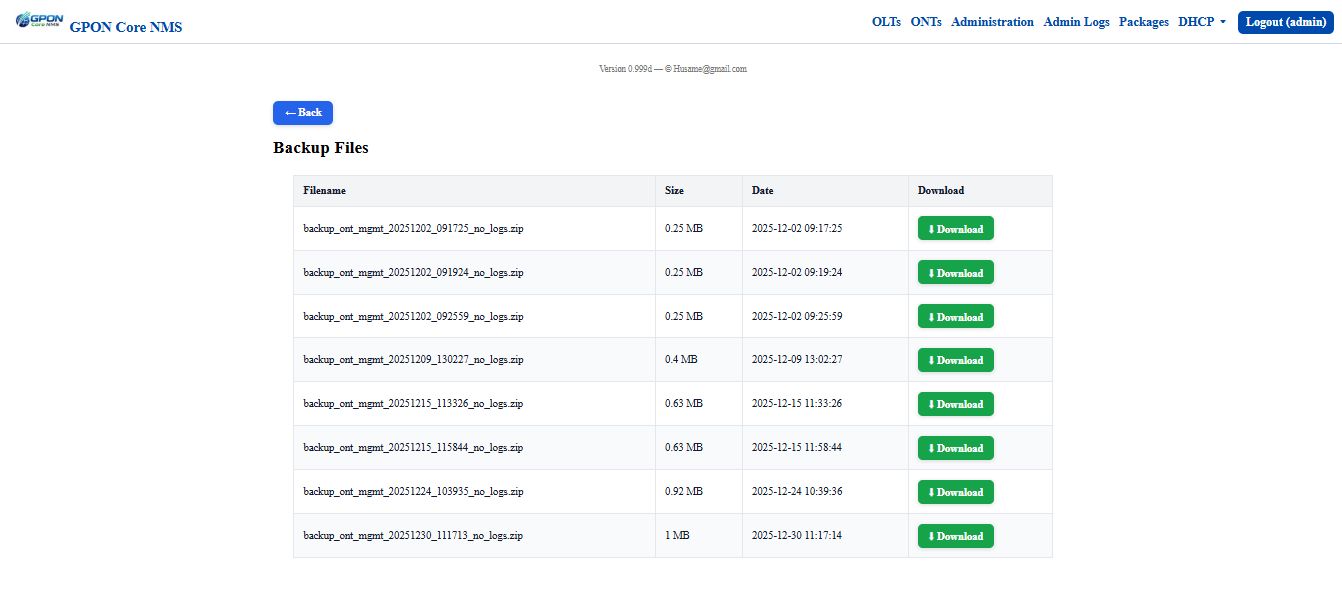
Task: Click the download icon for backup dated 2025-12-09
Action: click(x=932, y=360)
